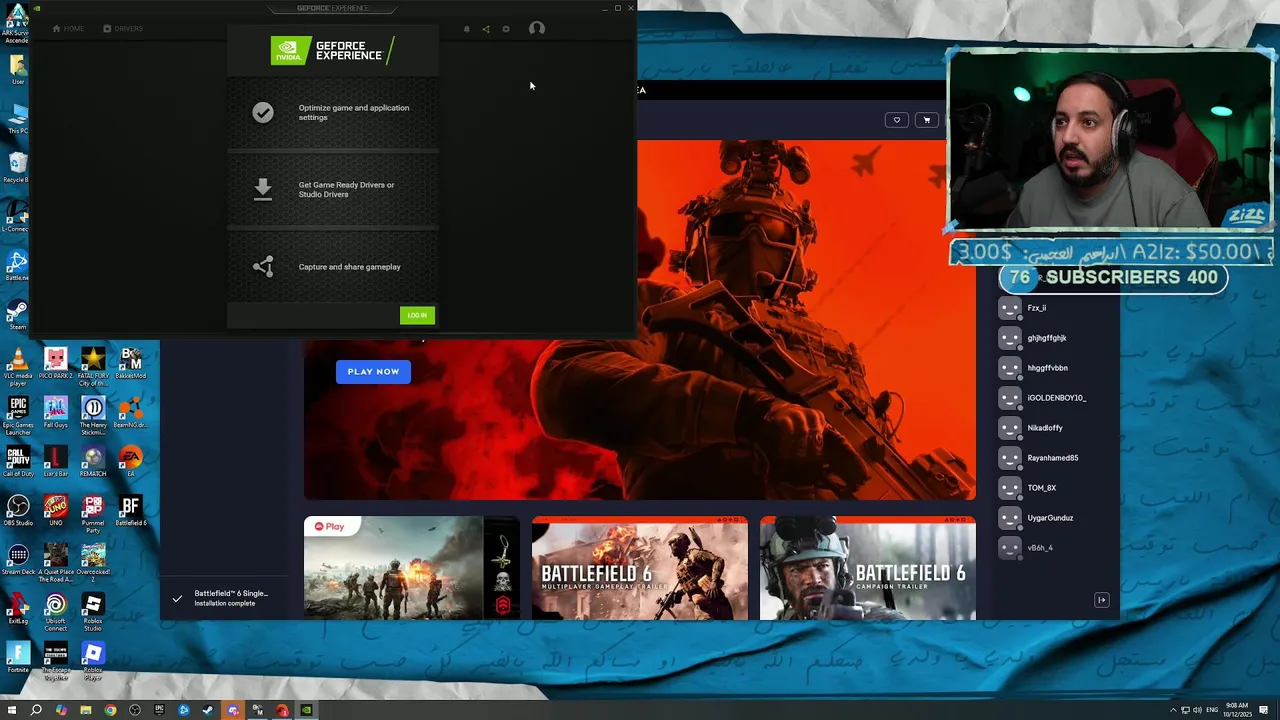The width and height of the screenshot is (1280, 720).
Task: Click the green share icon in GeForce Experience
Action: click(x=486, y=29)
